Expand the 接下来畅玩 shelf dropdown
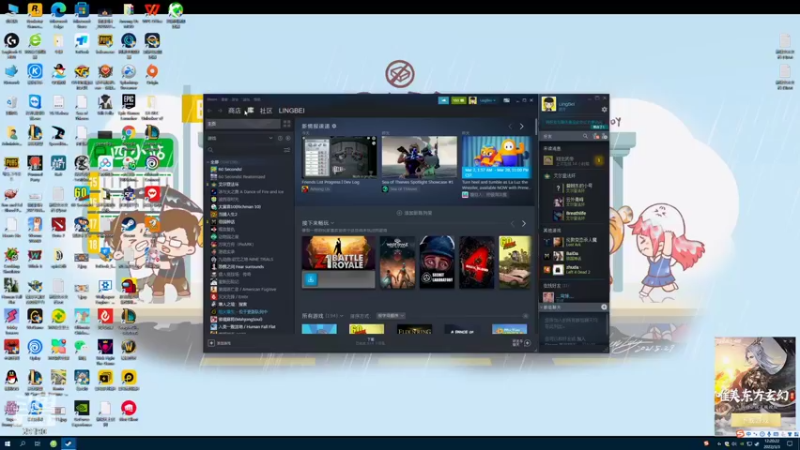This screenshot has height=450, width=800. click(332, 223)
